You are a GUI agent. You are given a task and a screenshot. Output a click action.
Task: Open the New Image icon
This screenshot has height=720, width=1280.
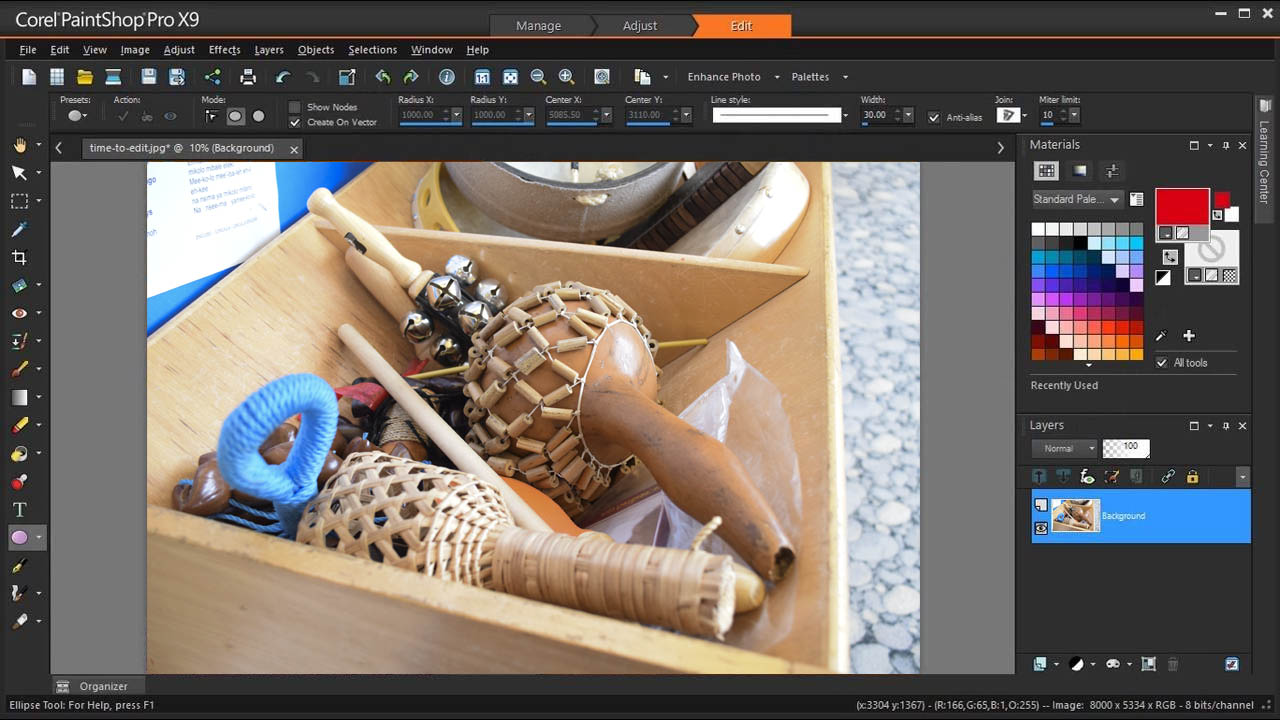pos(28,76)
